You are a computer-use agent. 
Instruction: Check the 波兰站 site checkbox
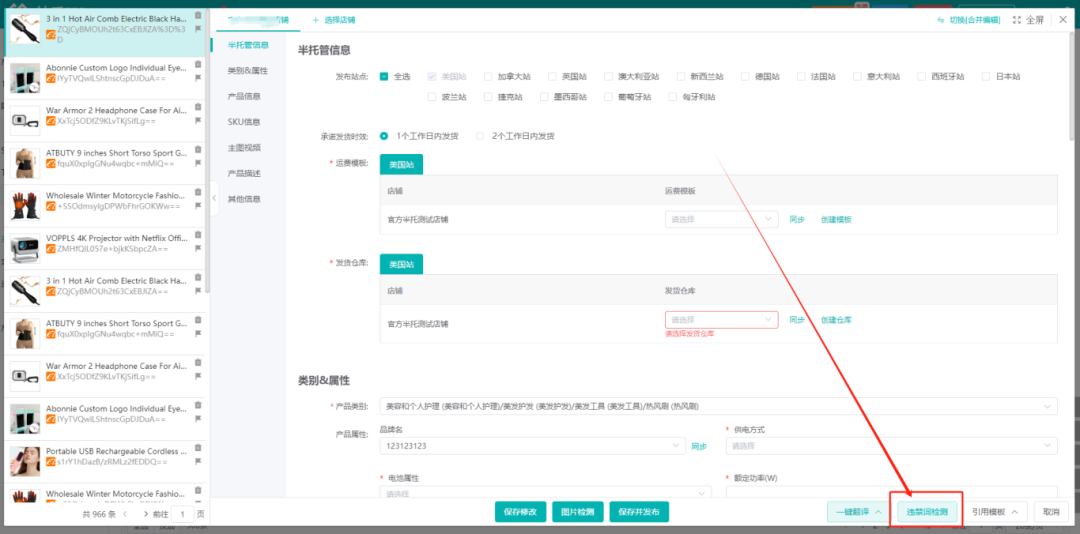432,97
